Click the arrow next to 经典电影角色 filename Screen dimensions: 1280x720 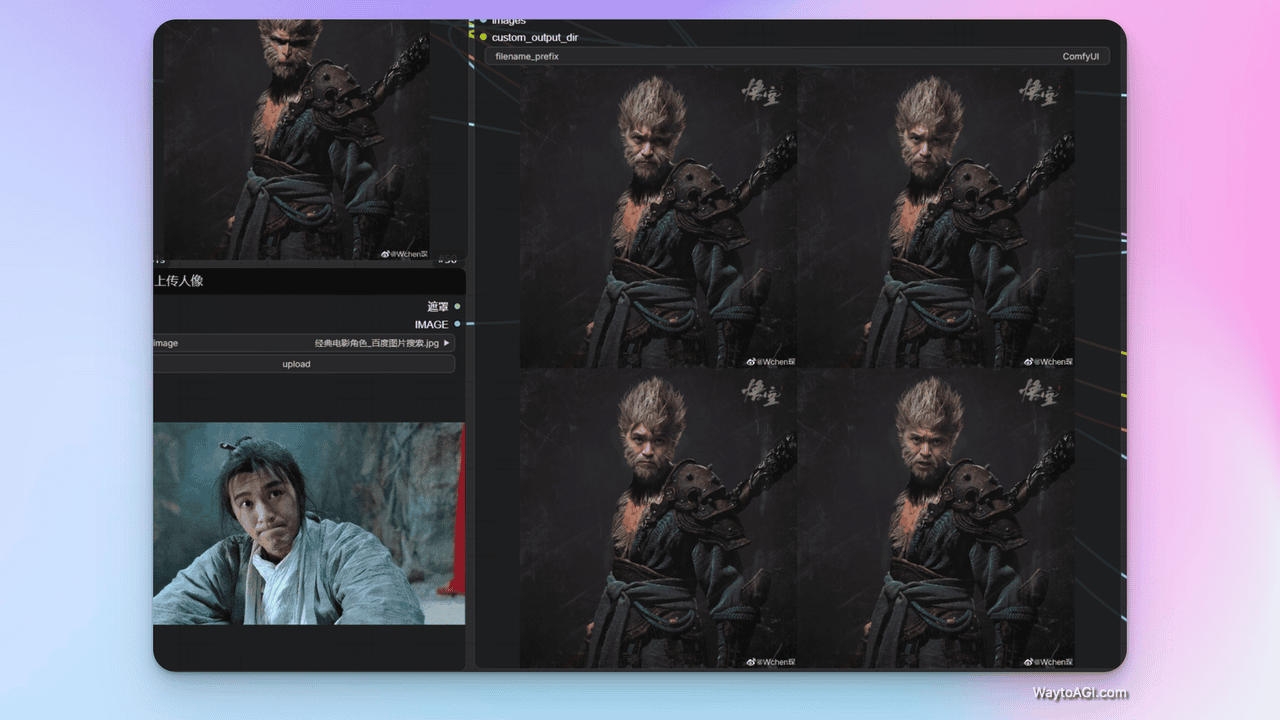(x=447, y=343)
